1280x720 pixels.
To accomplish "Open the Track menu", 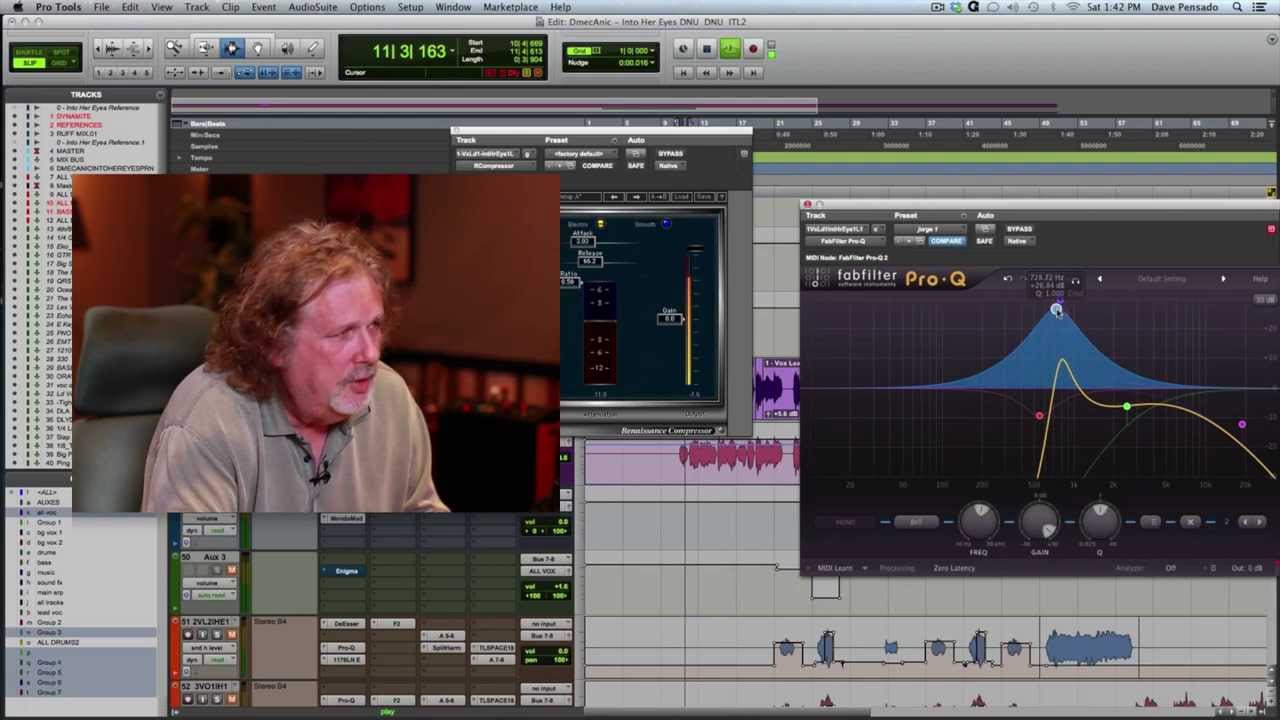I will coord(197,7).
